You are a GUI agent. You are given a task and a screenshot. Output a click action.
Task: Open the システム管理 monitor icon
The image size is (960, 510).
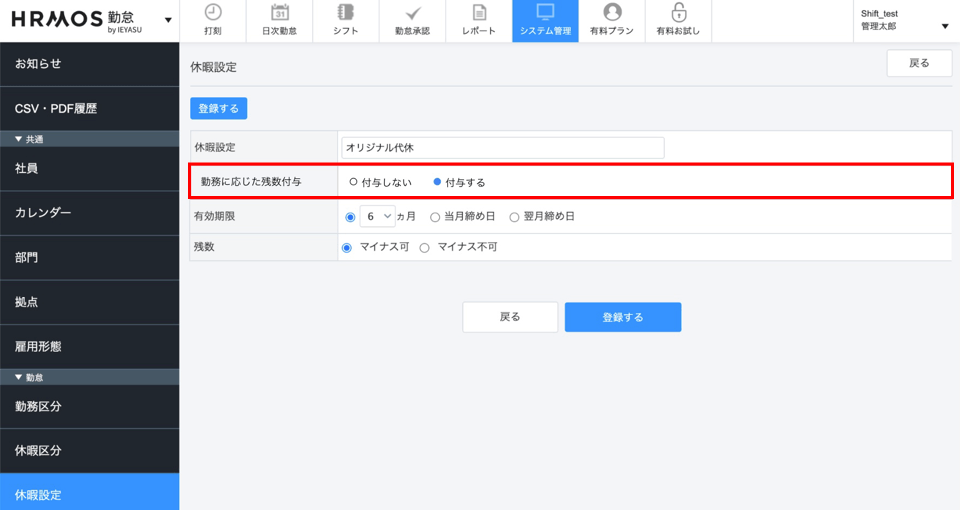545,13
